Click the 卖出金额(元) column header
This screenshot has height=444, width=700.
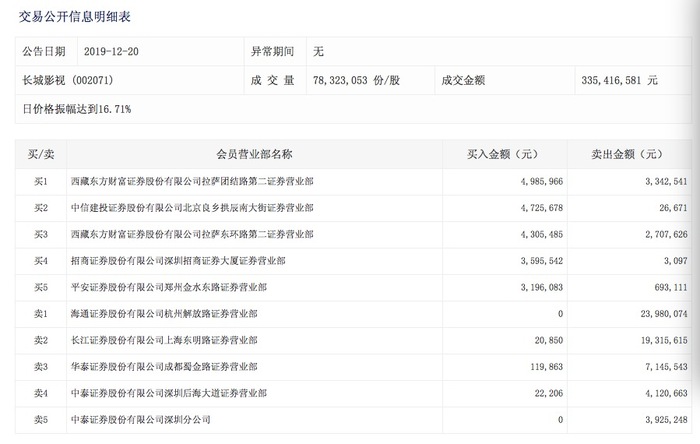coord(629,154)
